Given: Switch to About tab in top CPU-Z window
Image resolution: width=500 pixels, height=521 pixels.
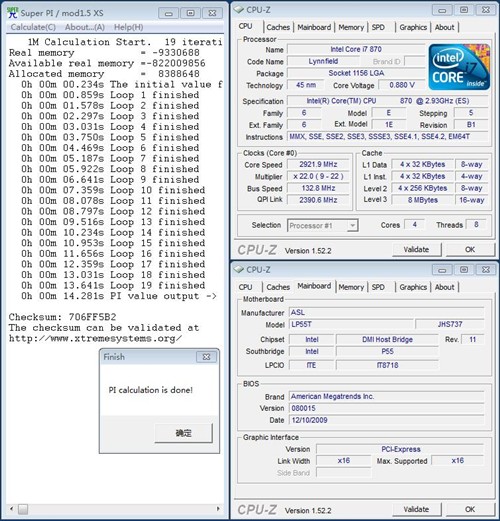Looking at the screenshot, I should pos(444,27).
